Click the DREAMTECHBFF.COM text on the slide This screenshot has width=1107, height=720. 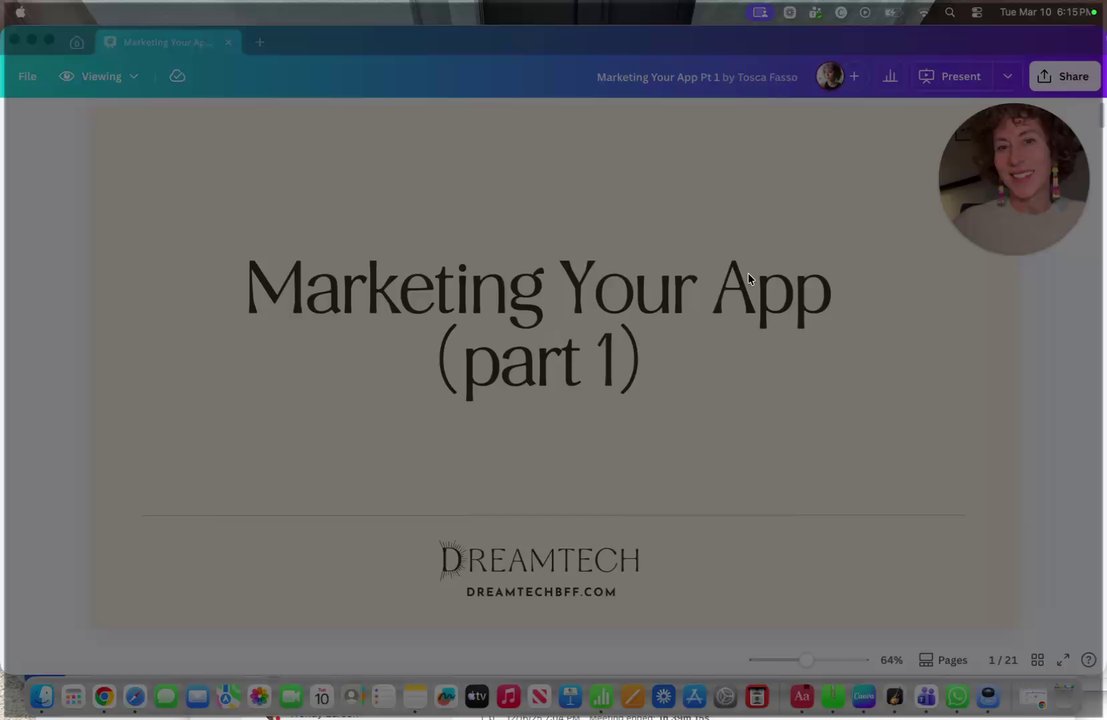tap(541, 592)
